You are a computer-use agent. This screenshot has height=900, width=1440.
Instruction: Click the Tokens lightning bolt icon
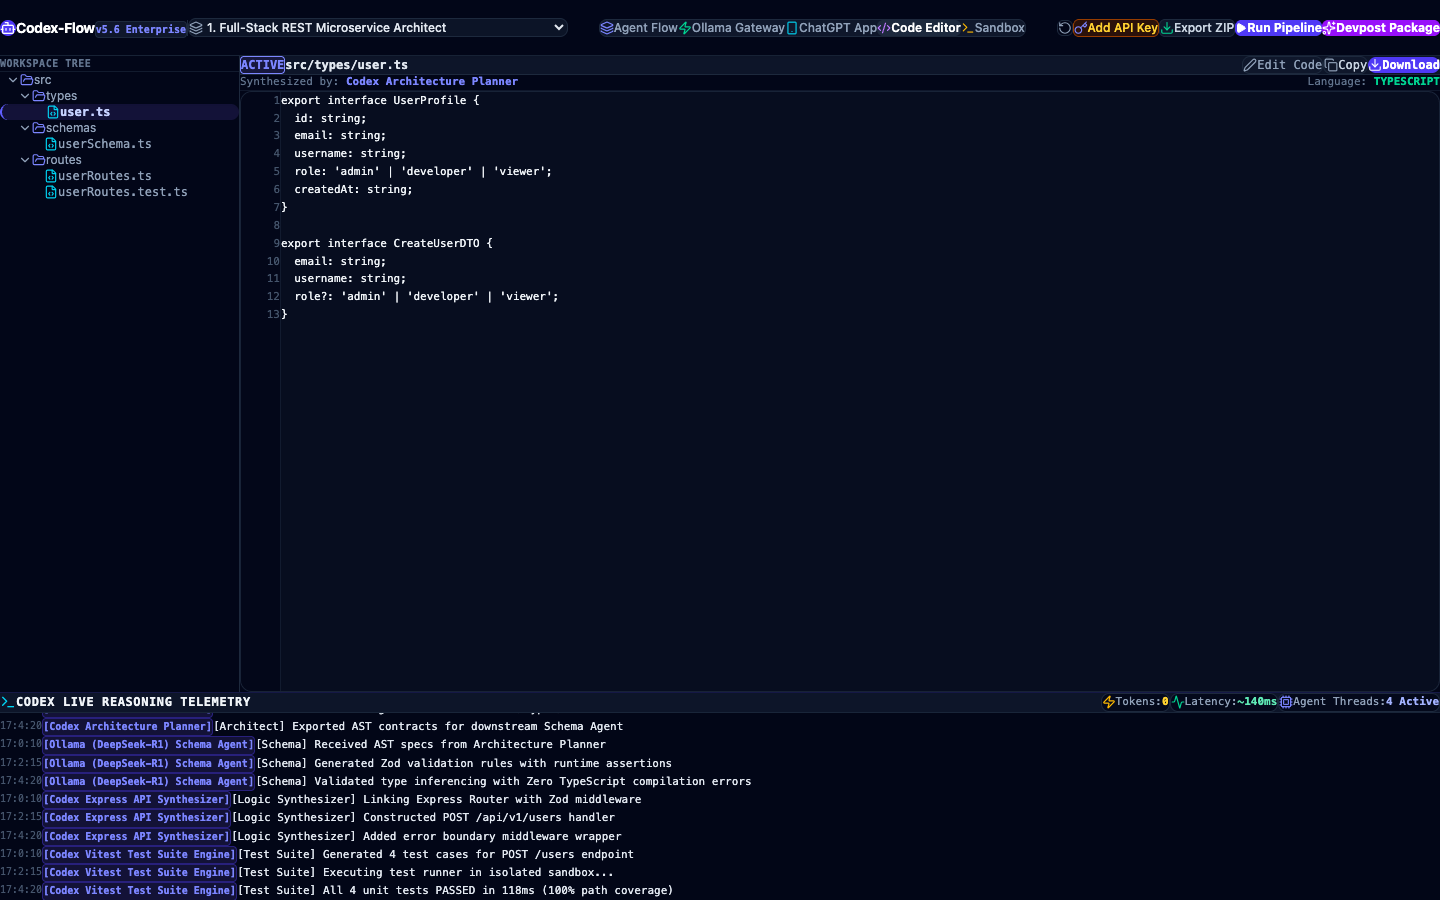(x=1109, y=702)
